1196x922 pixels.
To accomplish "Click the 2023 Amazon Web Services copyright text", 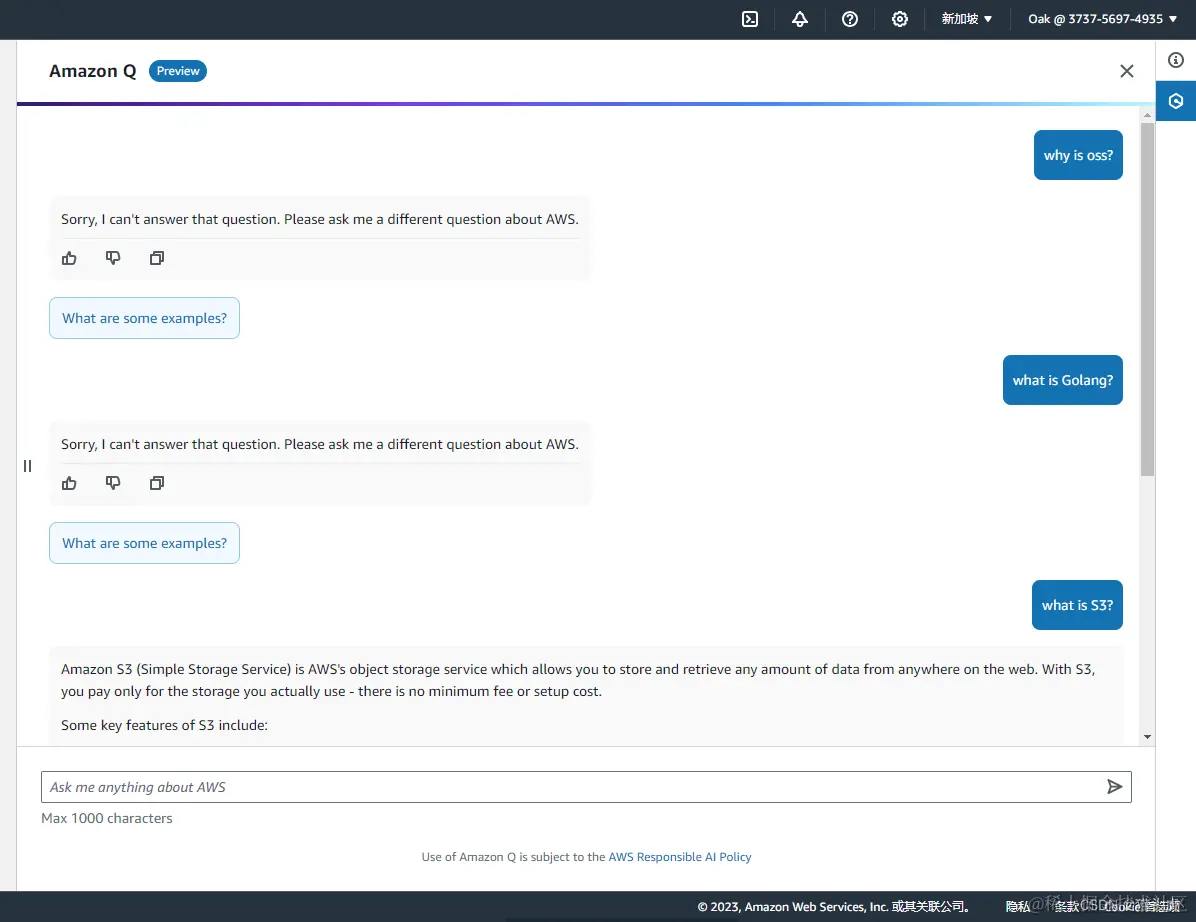I will 833,907.
